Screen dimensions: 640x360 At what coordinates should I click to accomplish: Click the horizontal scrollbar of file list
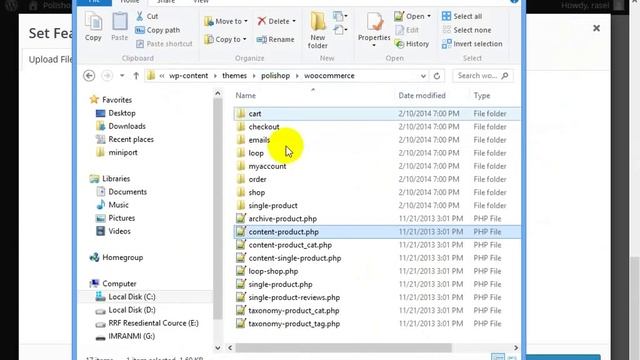(x=344, y=348)
